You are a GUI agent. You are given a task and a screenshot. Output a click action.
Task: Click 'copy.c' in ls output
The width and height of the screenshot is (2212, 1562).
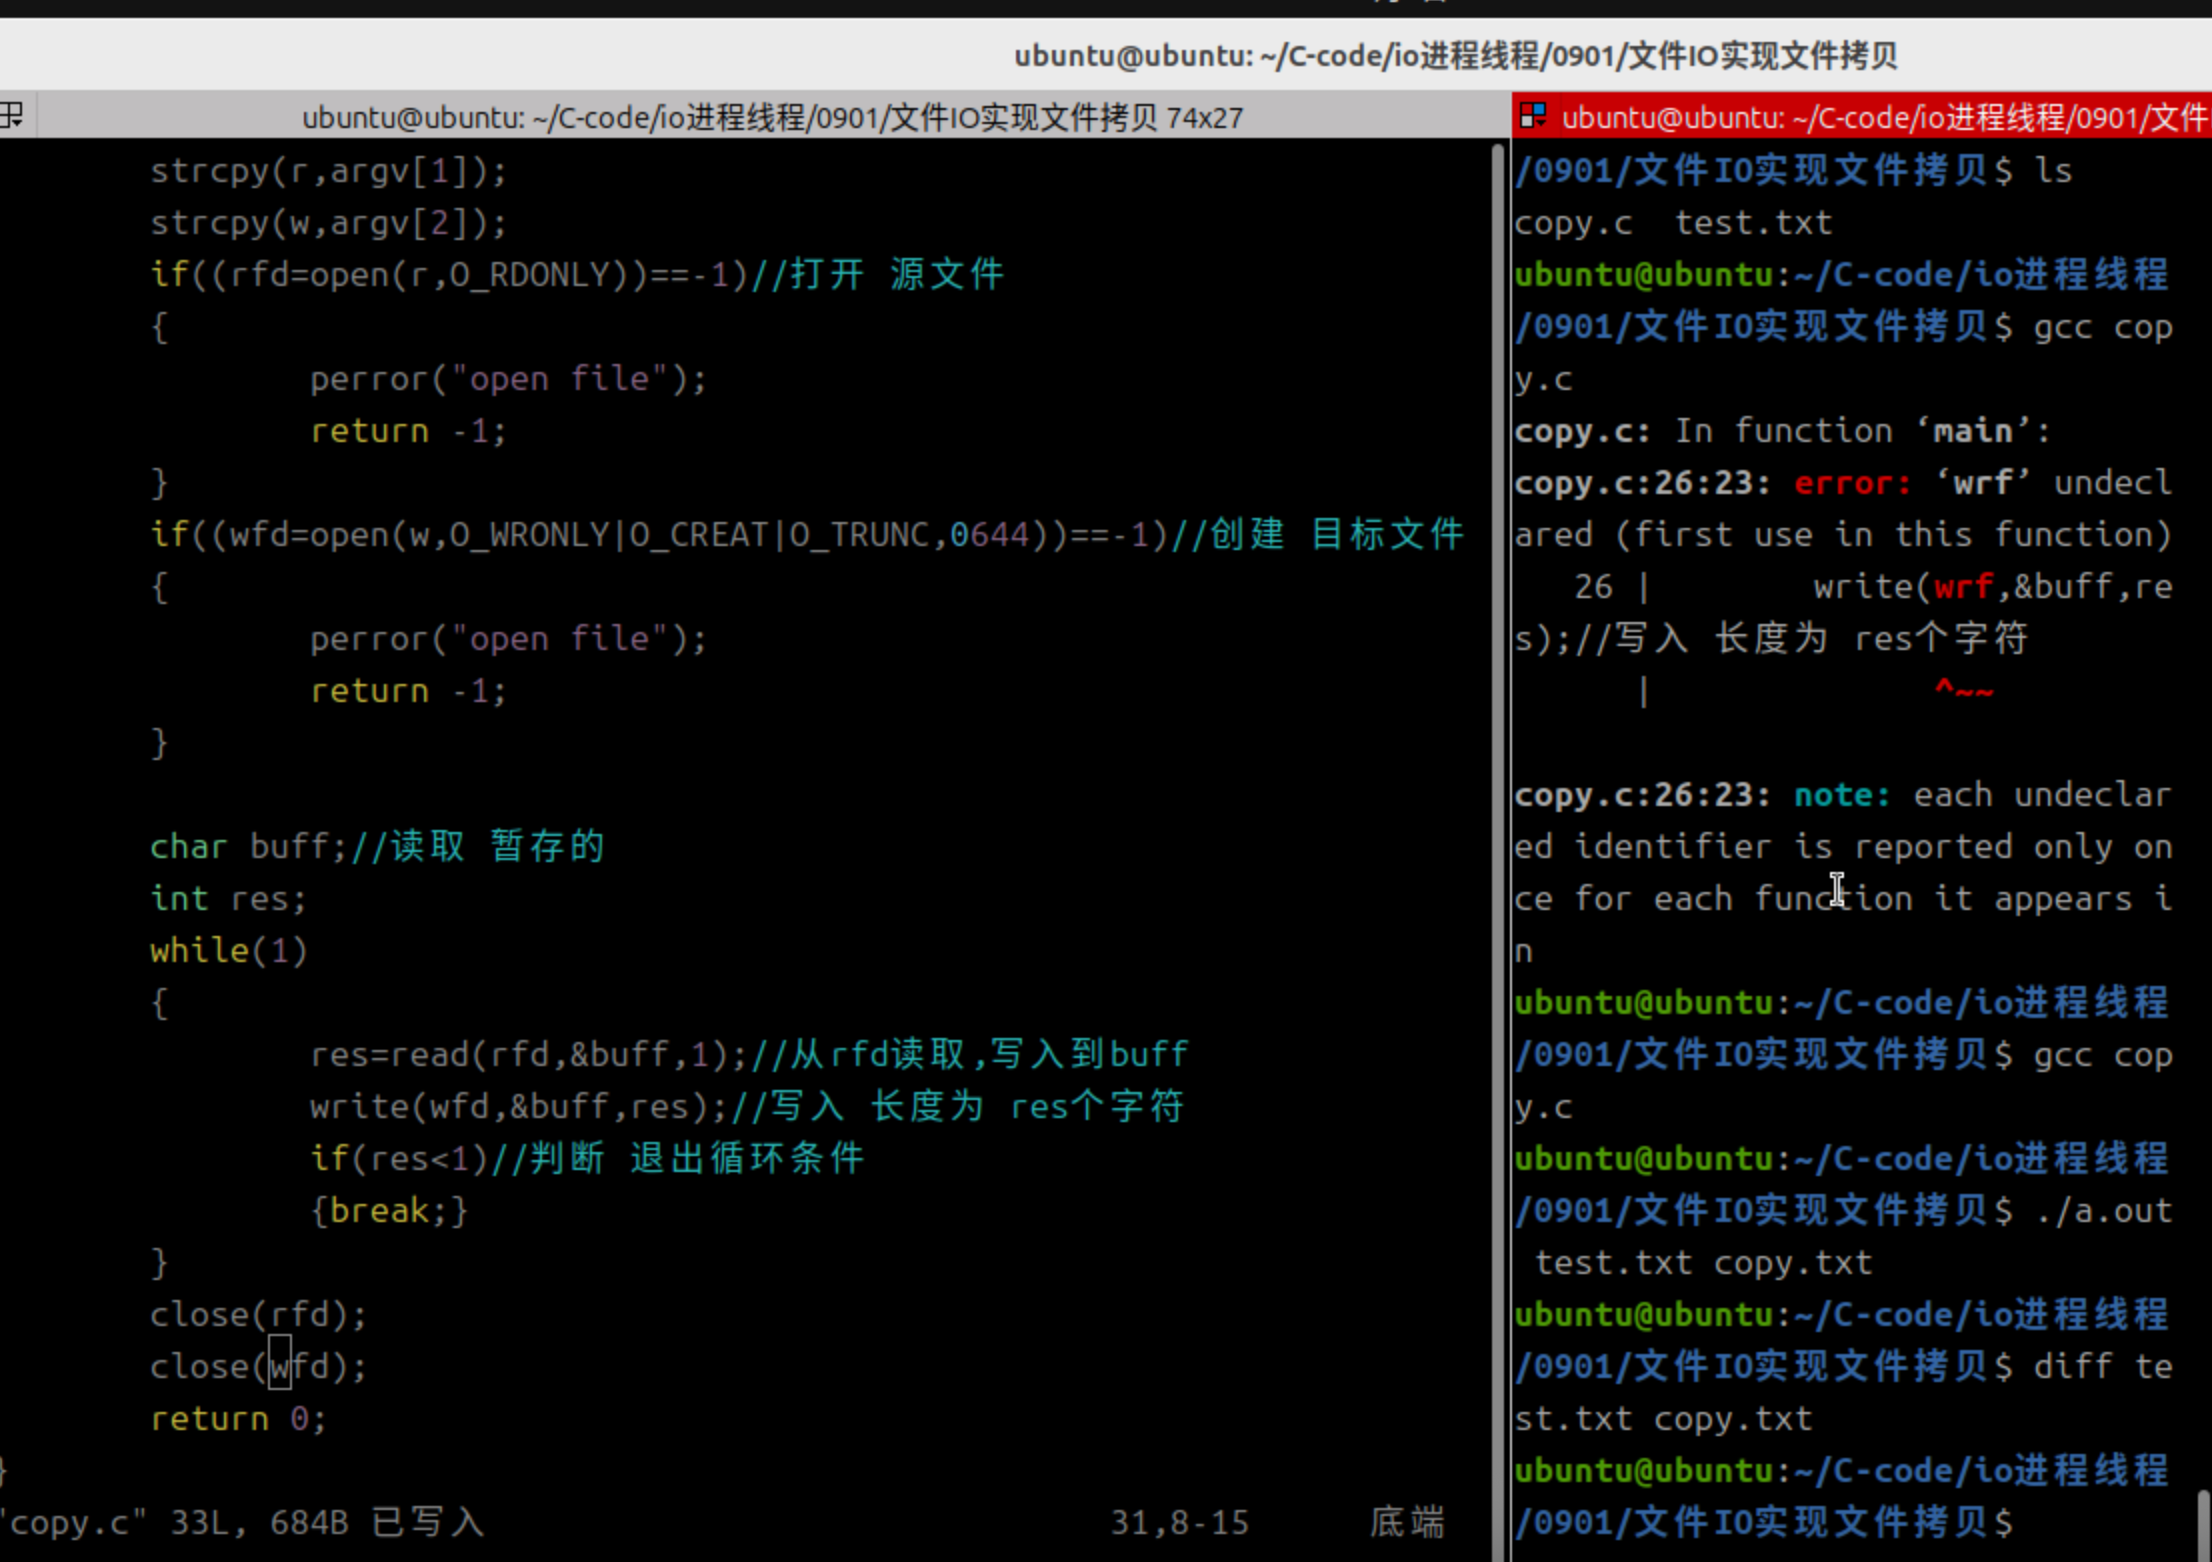pyautogui.click(x=1573, y=223)
